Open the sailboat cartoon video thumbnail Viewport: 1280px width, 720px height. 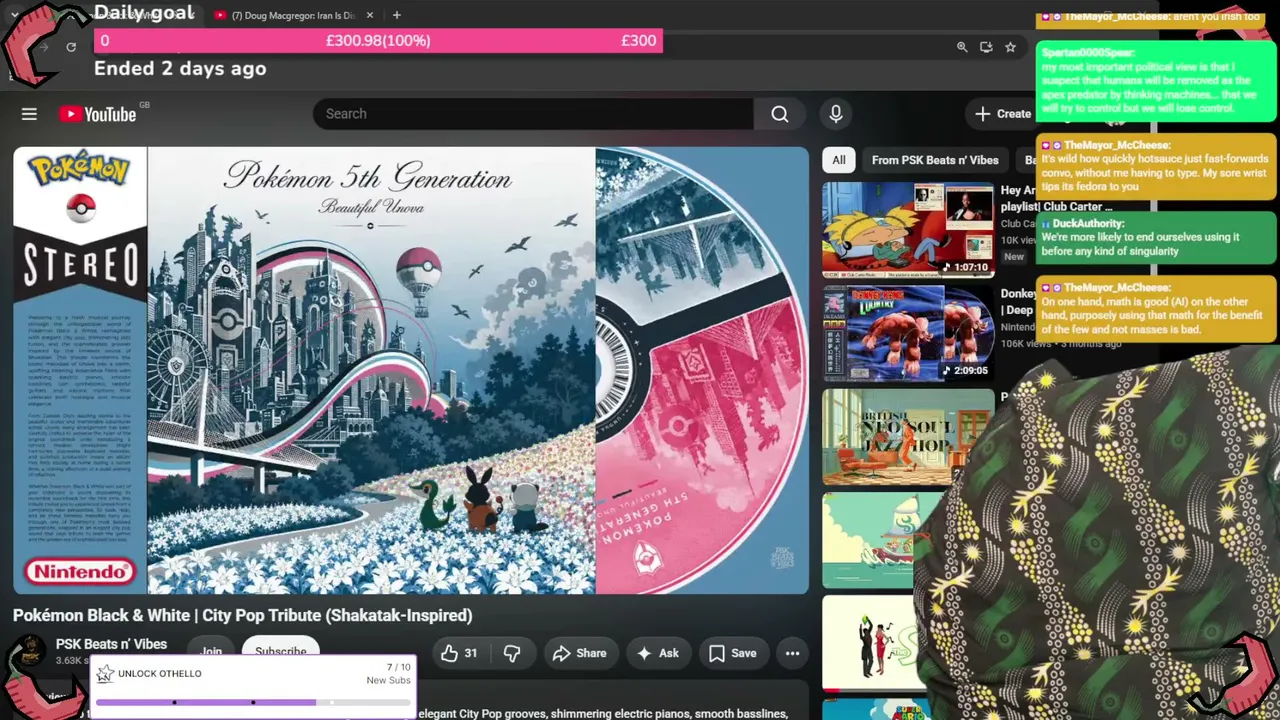(x=870, y=540)
